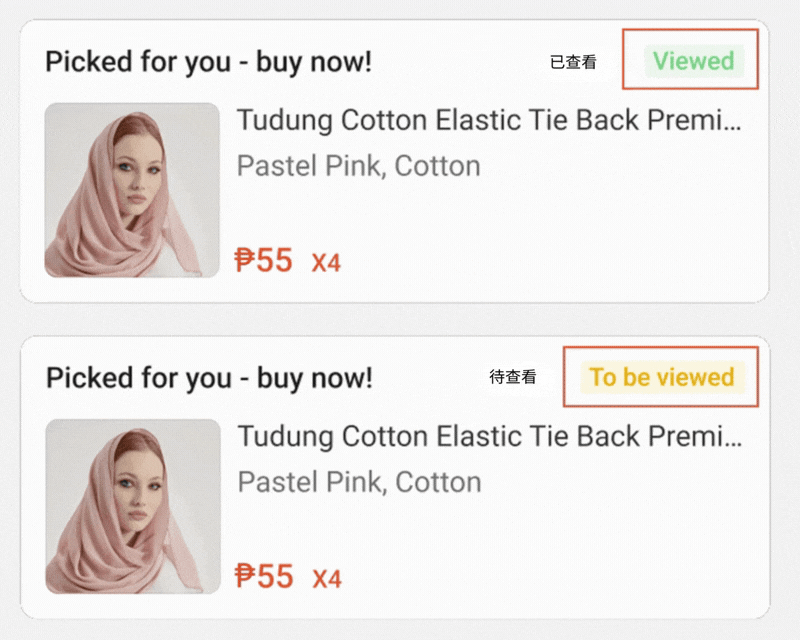Click the X4 quantity in To be viewed card

pos(326,579)
